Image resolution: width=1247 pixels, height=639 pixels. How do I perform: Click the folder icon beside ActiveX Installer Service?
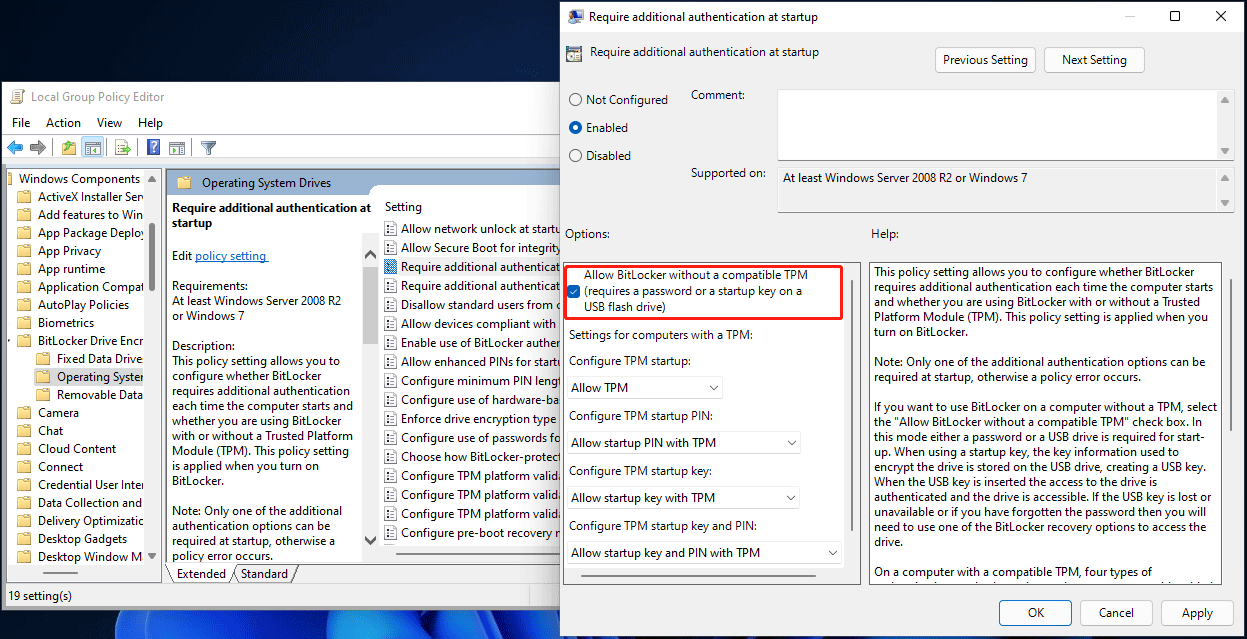coord(25,197)
